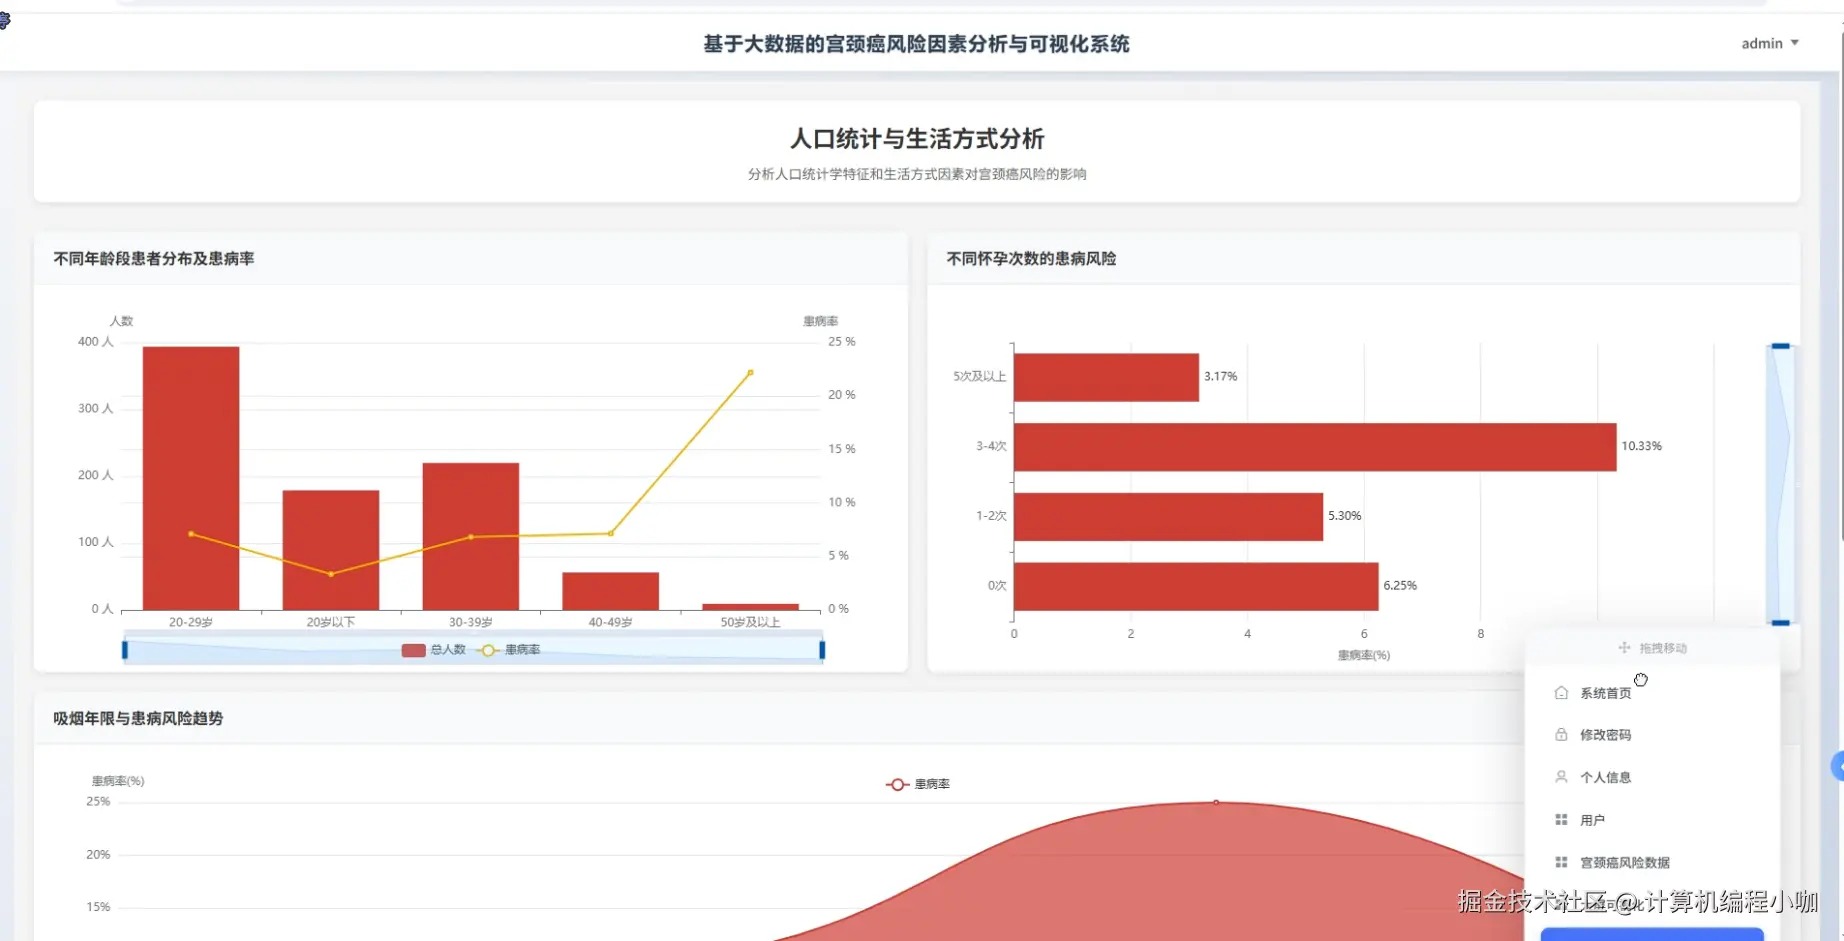Click the peak point on smoking trend curve
The height and width of the screenshot is (941, 1844).
coord(1216,802)
